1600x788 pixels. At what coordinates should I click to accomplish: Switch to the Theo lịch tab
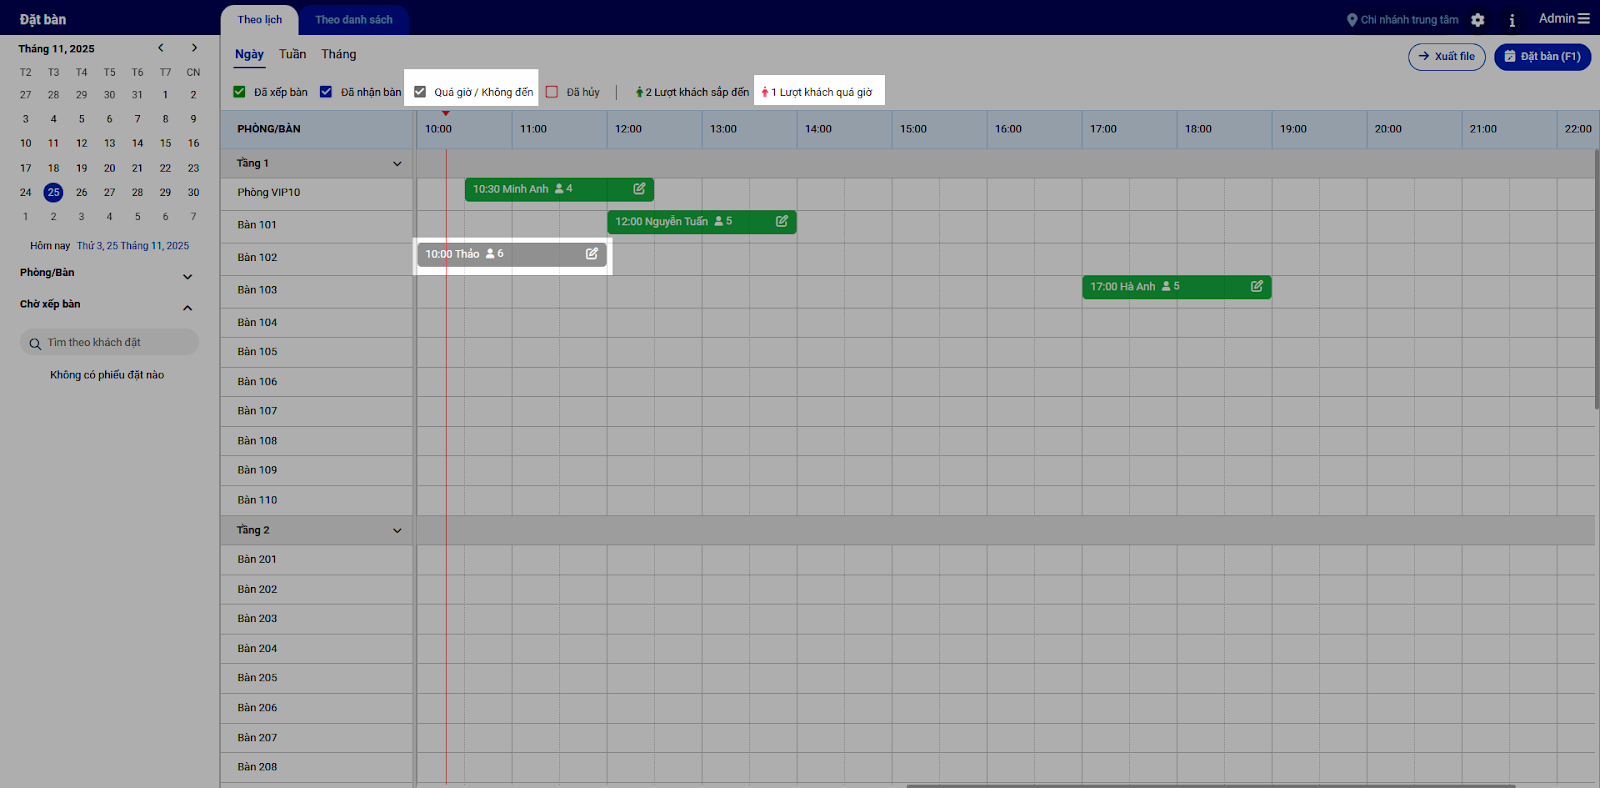click(x=260, y=20)
